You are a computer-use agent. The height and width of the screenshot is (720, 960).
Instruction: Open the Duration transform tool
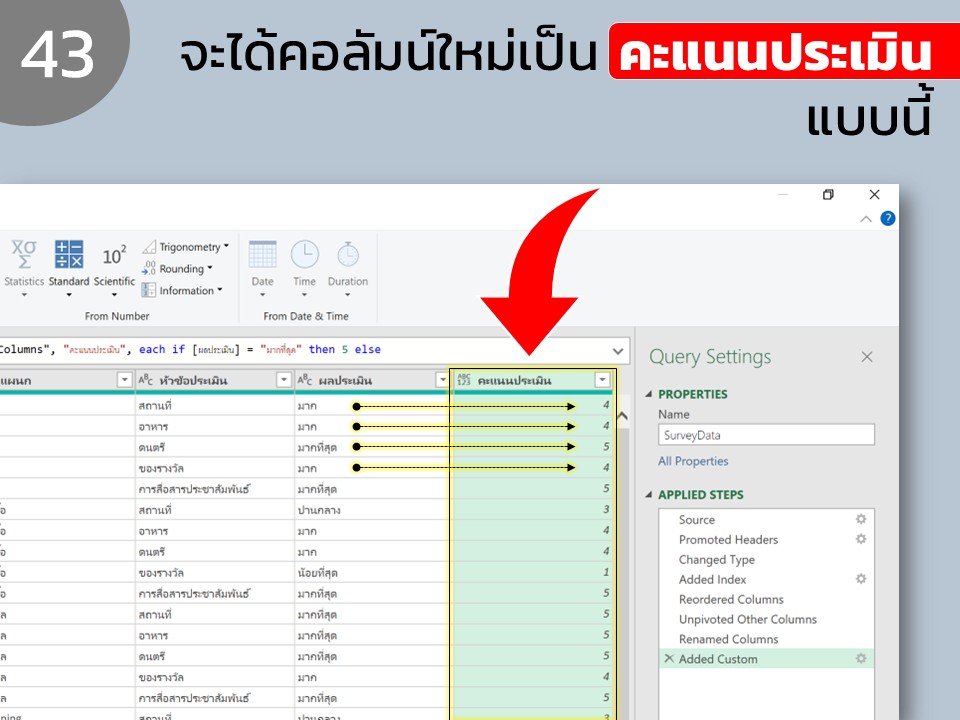348,268
